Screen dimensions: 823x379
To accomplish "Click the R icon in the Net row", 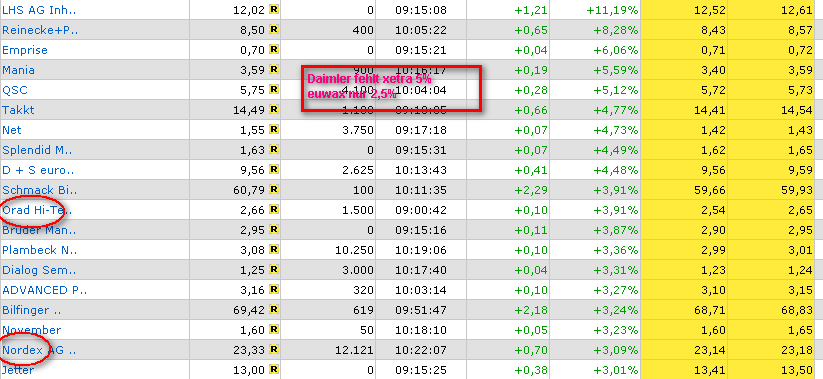I will coord(273,129).
